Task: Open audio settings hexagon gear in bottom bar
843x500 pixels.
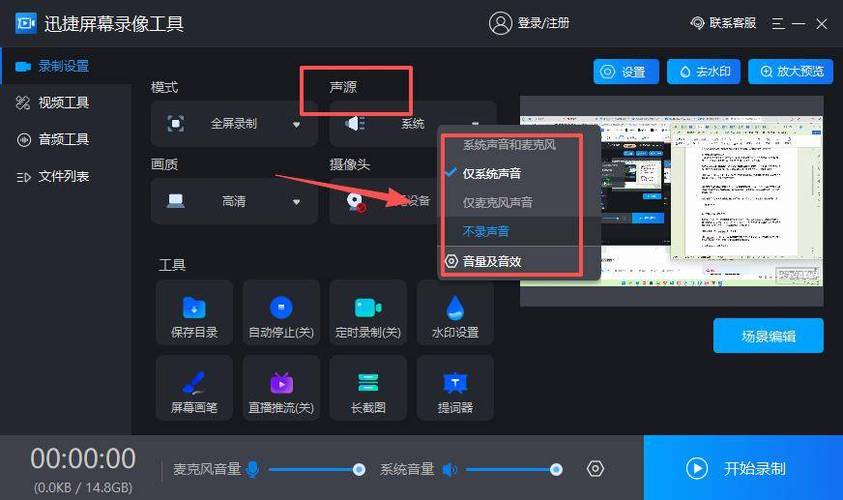Action: (595, 469)
